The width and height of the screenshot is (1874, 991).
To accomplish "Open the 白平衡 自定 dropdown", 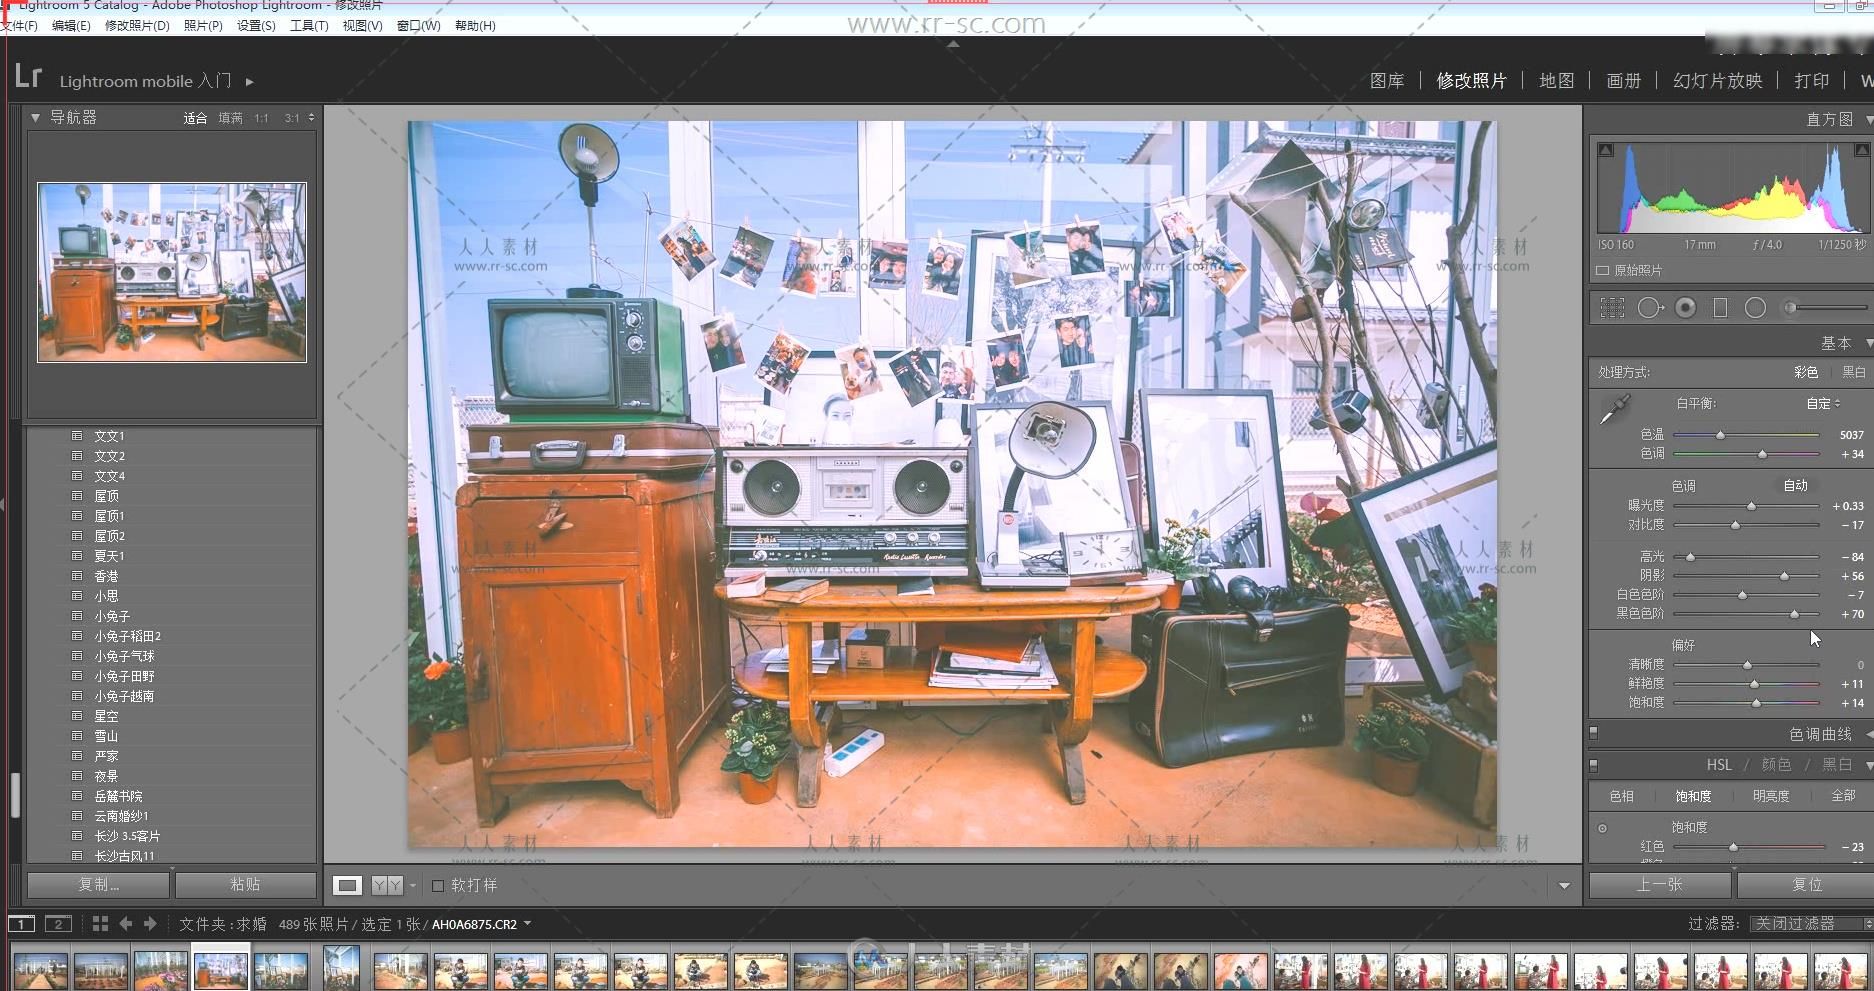I will pyautogui.click(x=1823, y=403).
